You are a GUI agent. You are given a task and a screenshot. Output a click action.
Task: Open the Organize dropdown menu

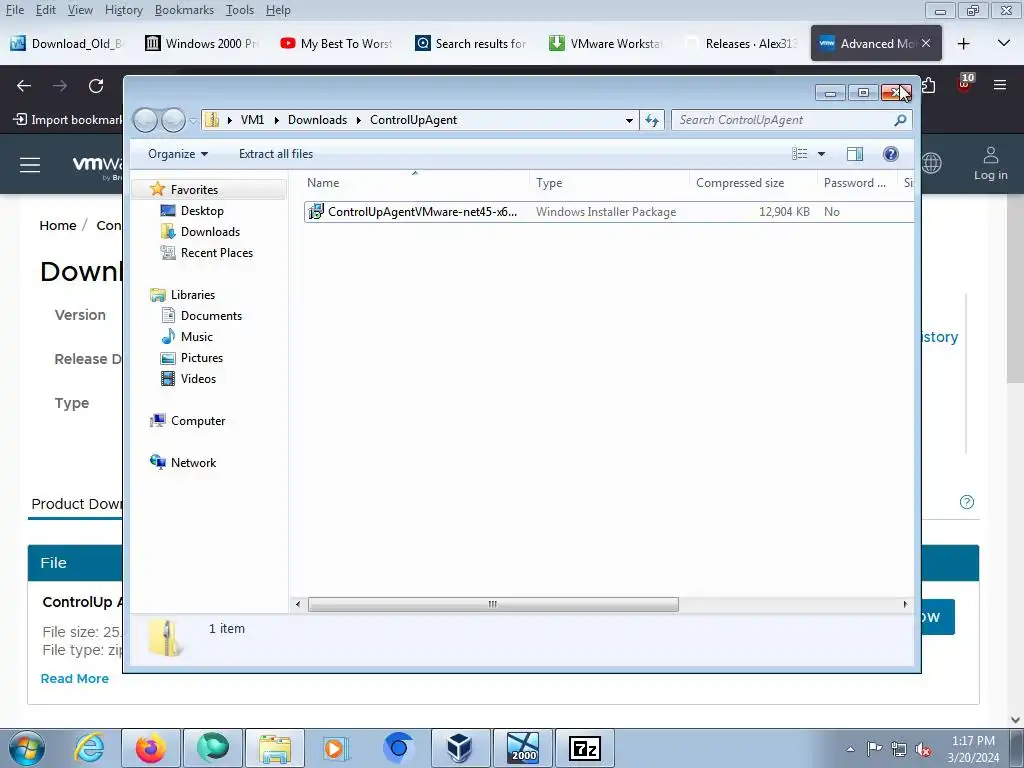coord(178,154)
